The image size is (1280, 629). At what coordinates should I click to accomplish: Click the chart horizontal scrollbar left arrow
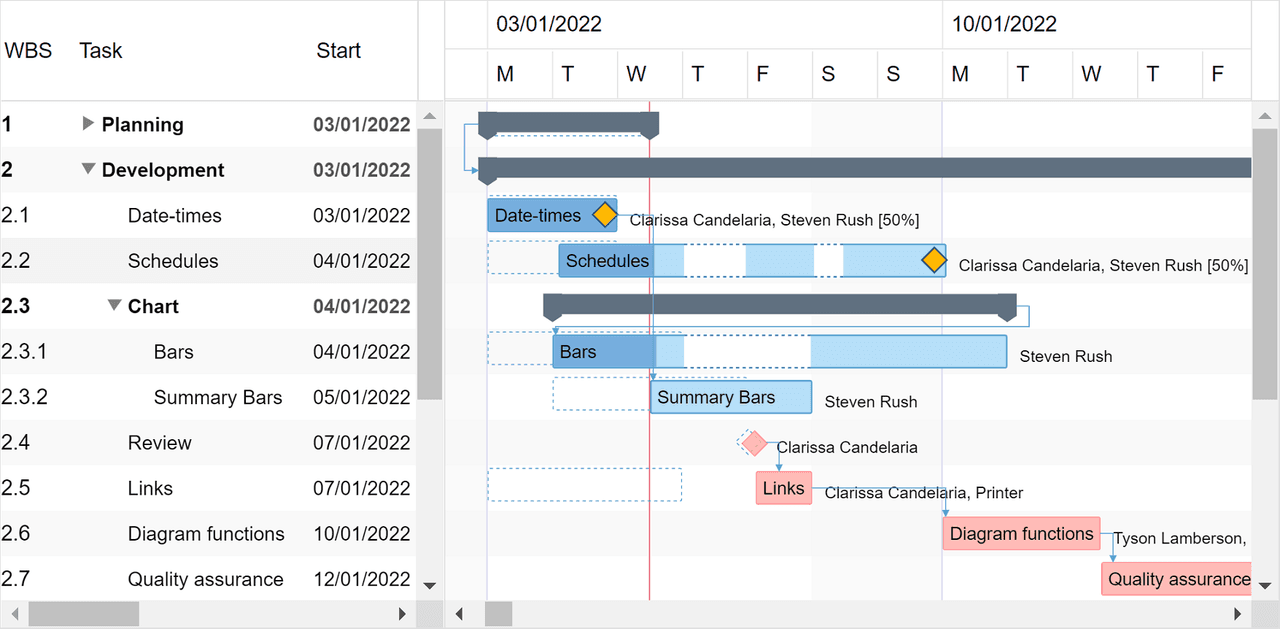460,614
